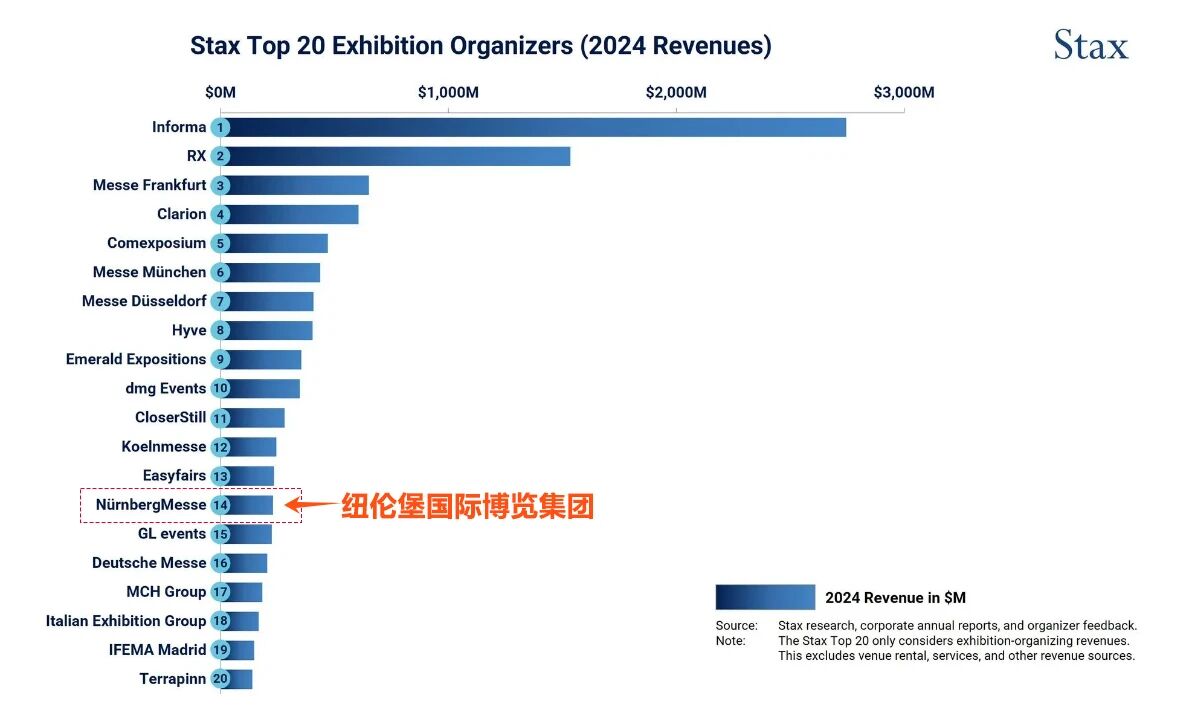Image resolution: width=1184 pixels, height=710 pixels.
Task: Click rank badge 2 next to RX
Action: [x=220, y=156]
